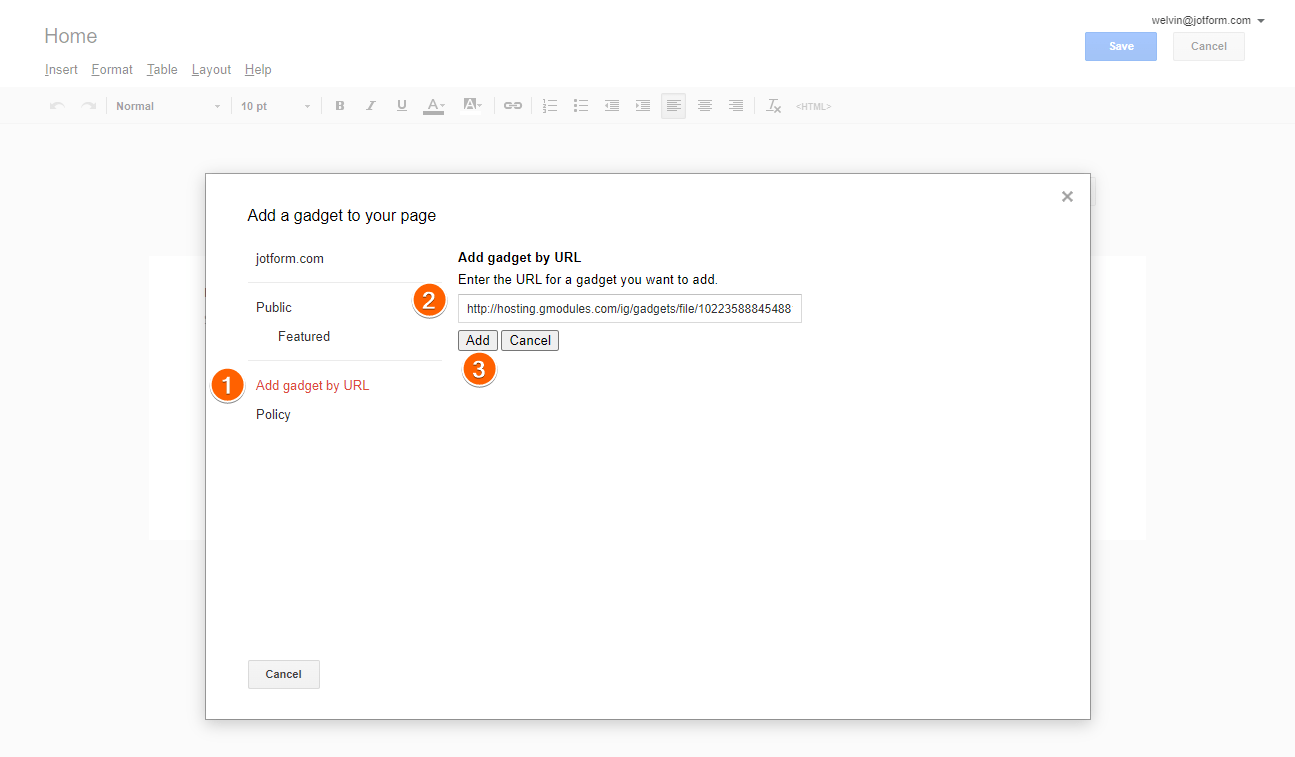Open the welvin@jotform.com account dropdown
Image resolution: width=1295 pixels, height=757 pixels.
point(1208,20)
